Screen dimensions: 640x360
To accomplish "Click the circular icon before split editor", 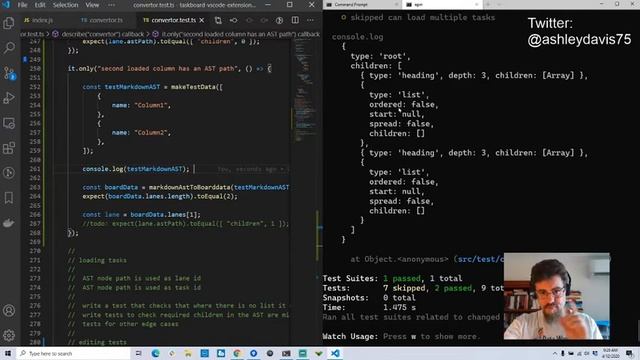I will 280,20.
